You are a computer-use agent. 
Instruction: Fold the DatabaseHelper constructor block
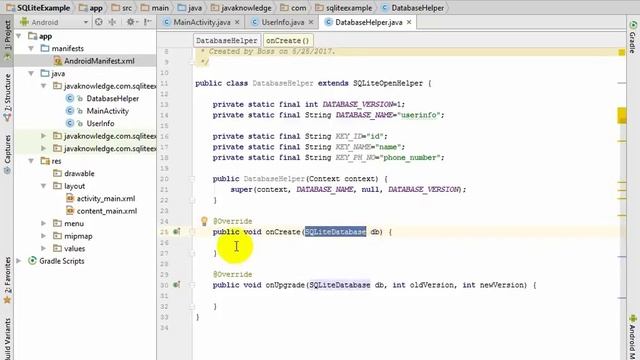(x=192, y=179)
